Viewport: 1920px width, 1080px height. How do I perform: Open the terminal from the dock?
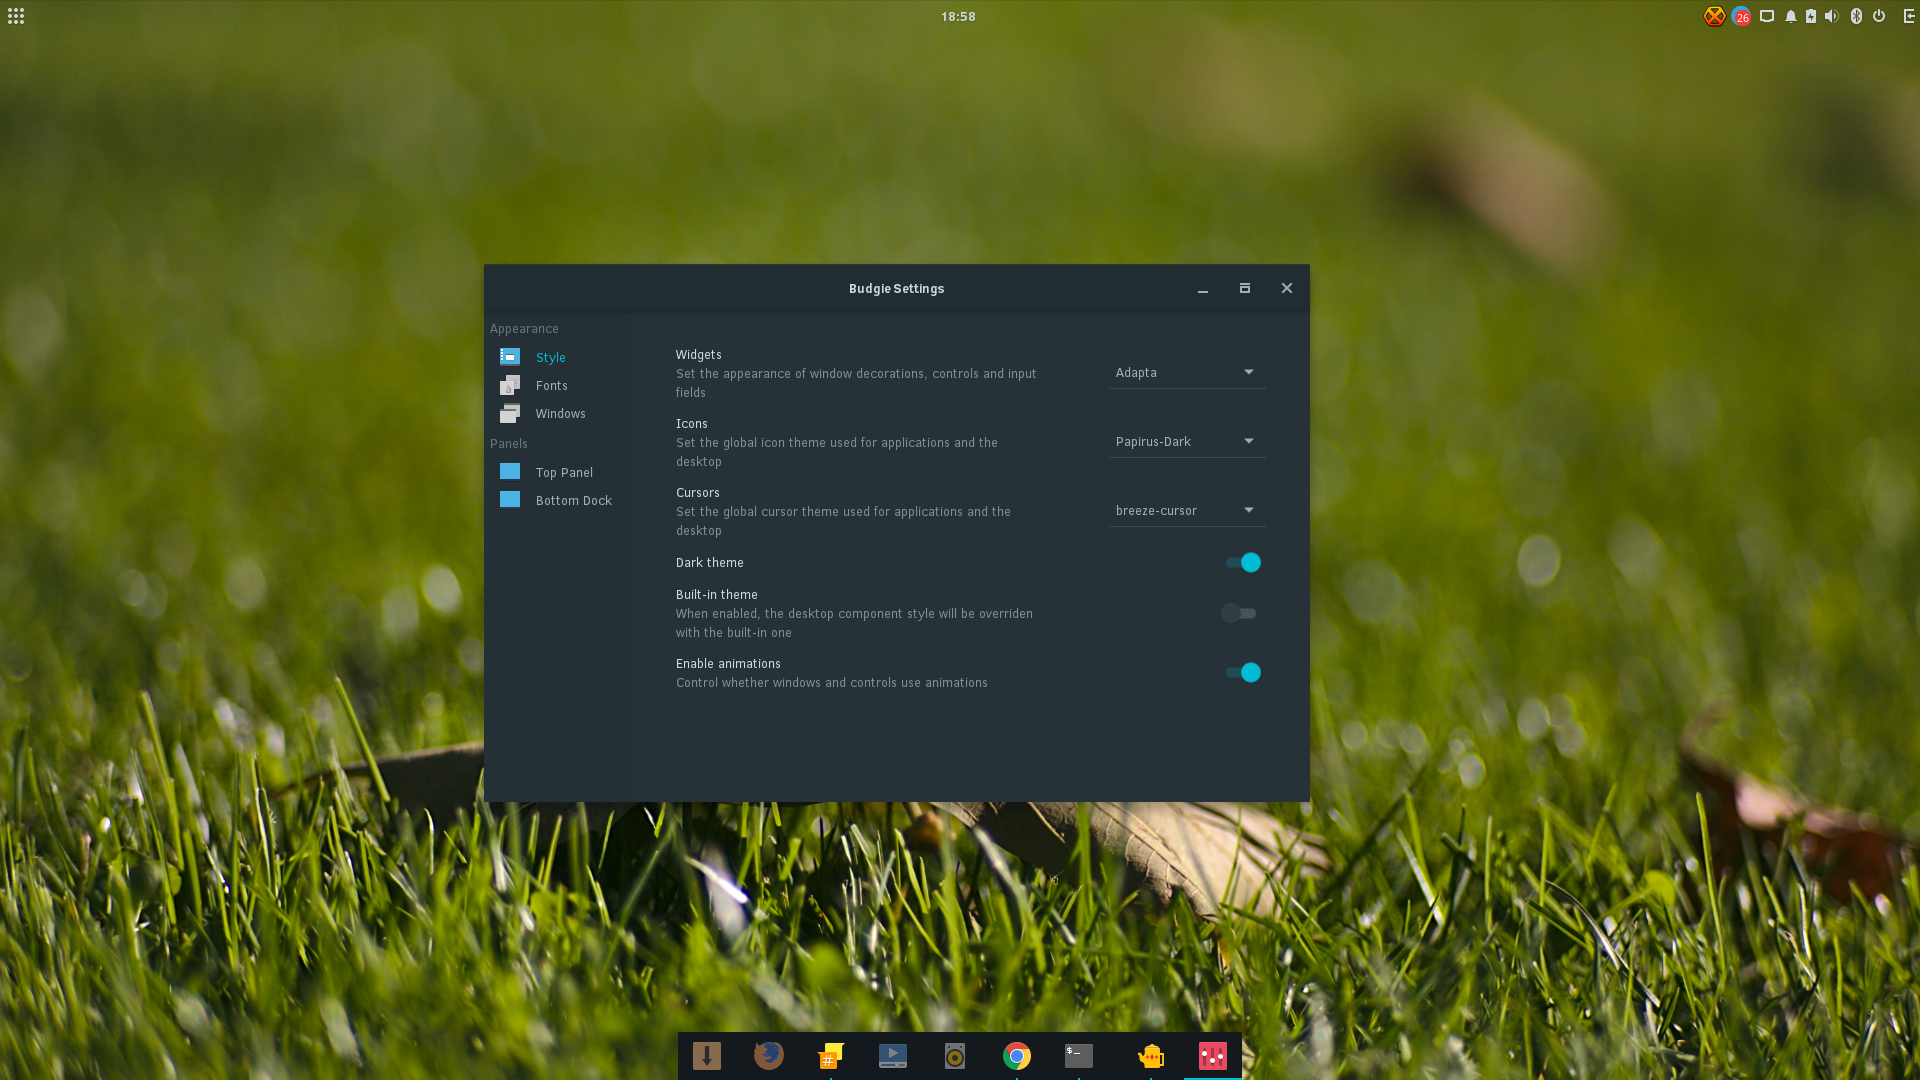(x=1079, y=1056)
